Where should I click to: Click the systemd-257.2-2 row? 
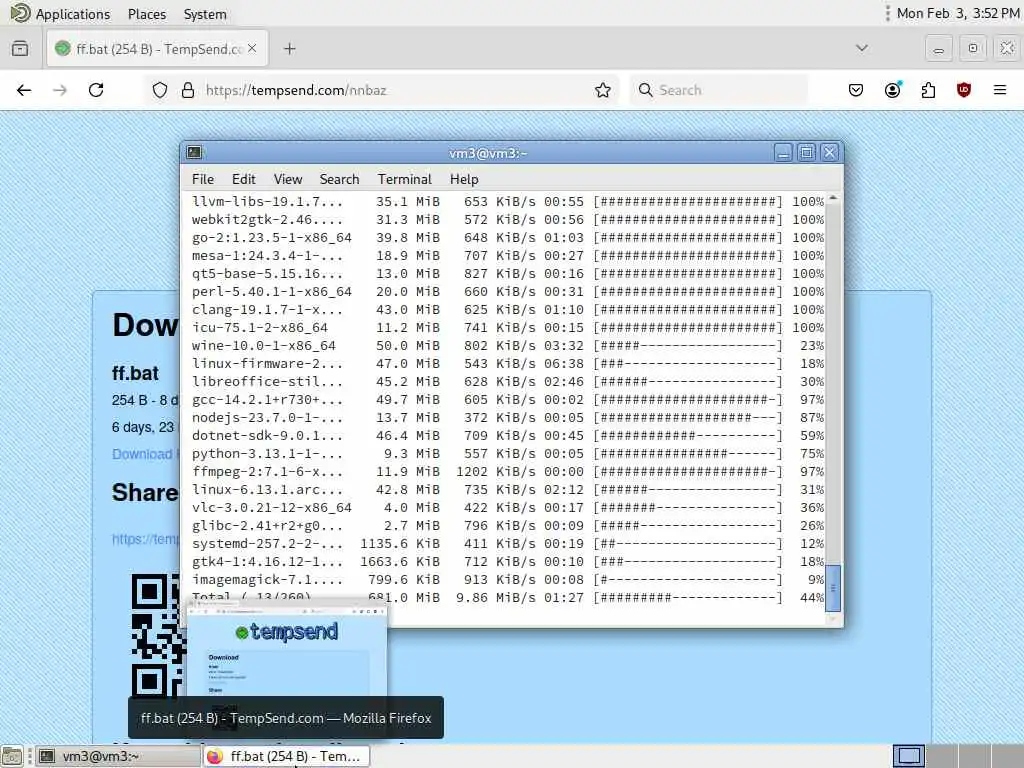[x=507, y=543]
